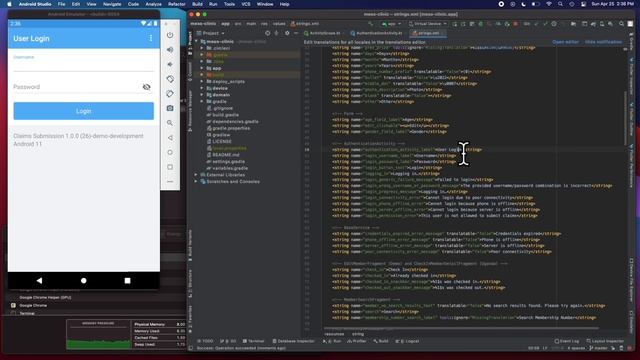Open emulator extended controls (three dots)

tap(170, 182)
